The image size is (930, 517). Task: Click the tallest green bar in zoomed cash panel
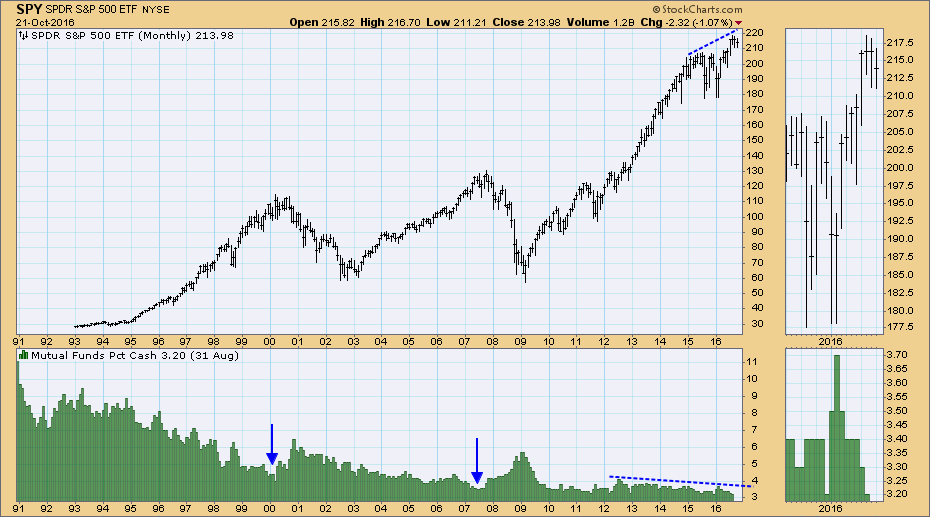coord(836,426)
